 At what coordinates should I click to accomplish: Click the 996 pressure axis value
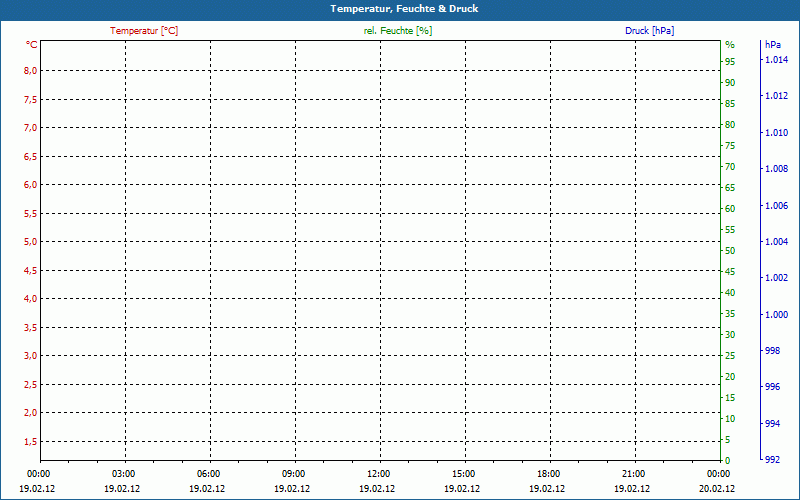coord(773,387)
